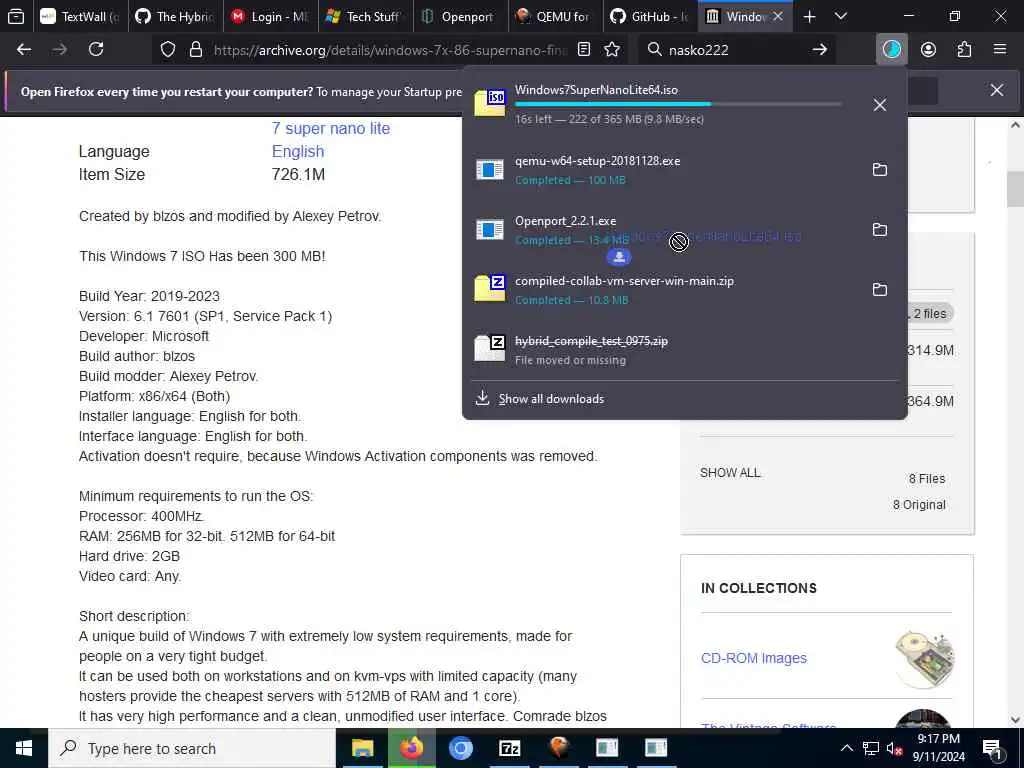Click the taskbar Type here to search box
1024x768 pixels.
[x=192, y=748]
